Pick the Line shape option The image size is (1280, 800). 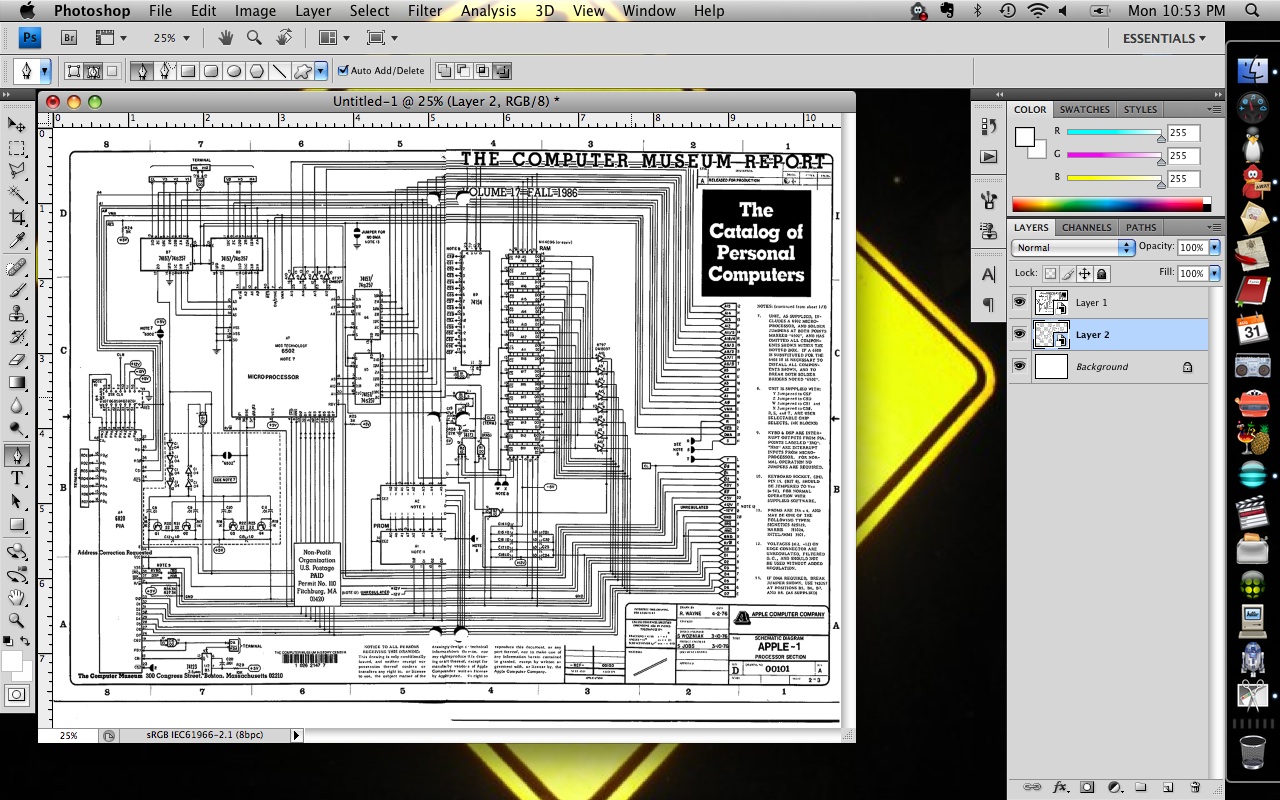(280, 71)
